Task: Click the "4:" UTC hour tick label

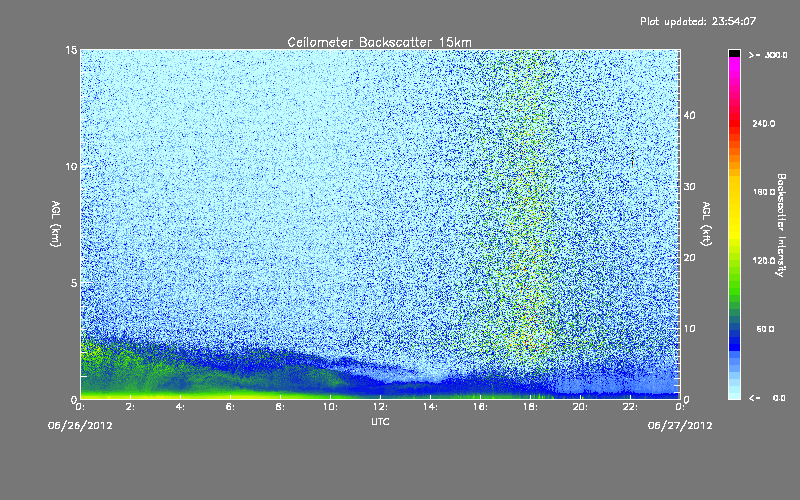Action: click(x=181, y=407)
